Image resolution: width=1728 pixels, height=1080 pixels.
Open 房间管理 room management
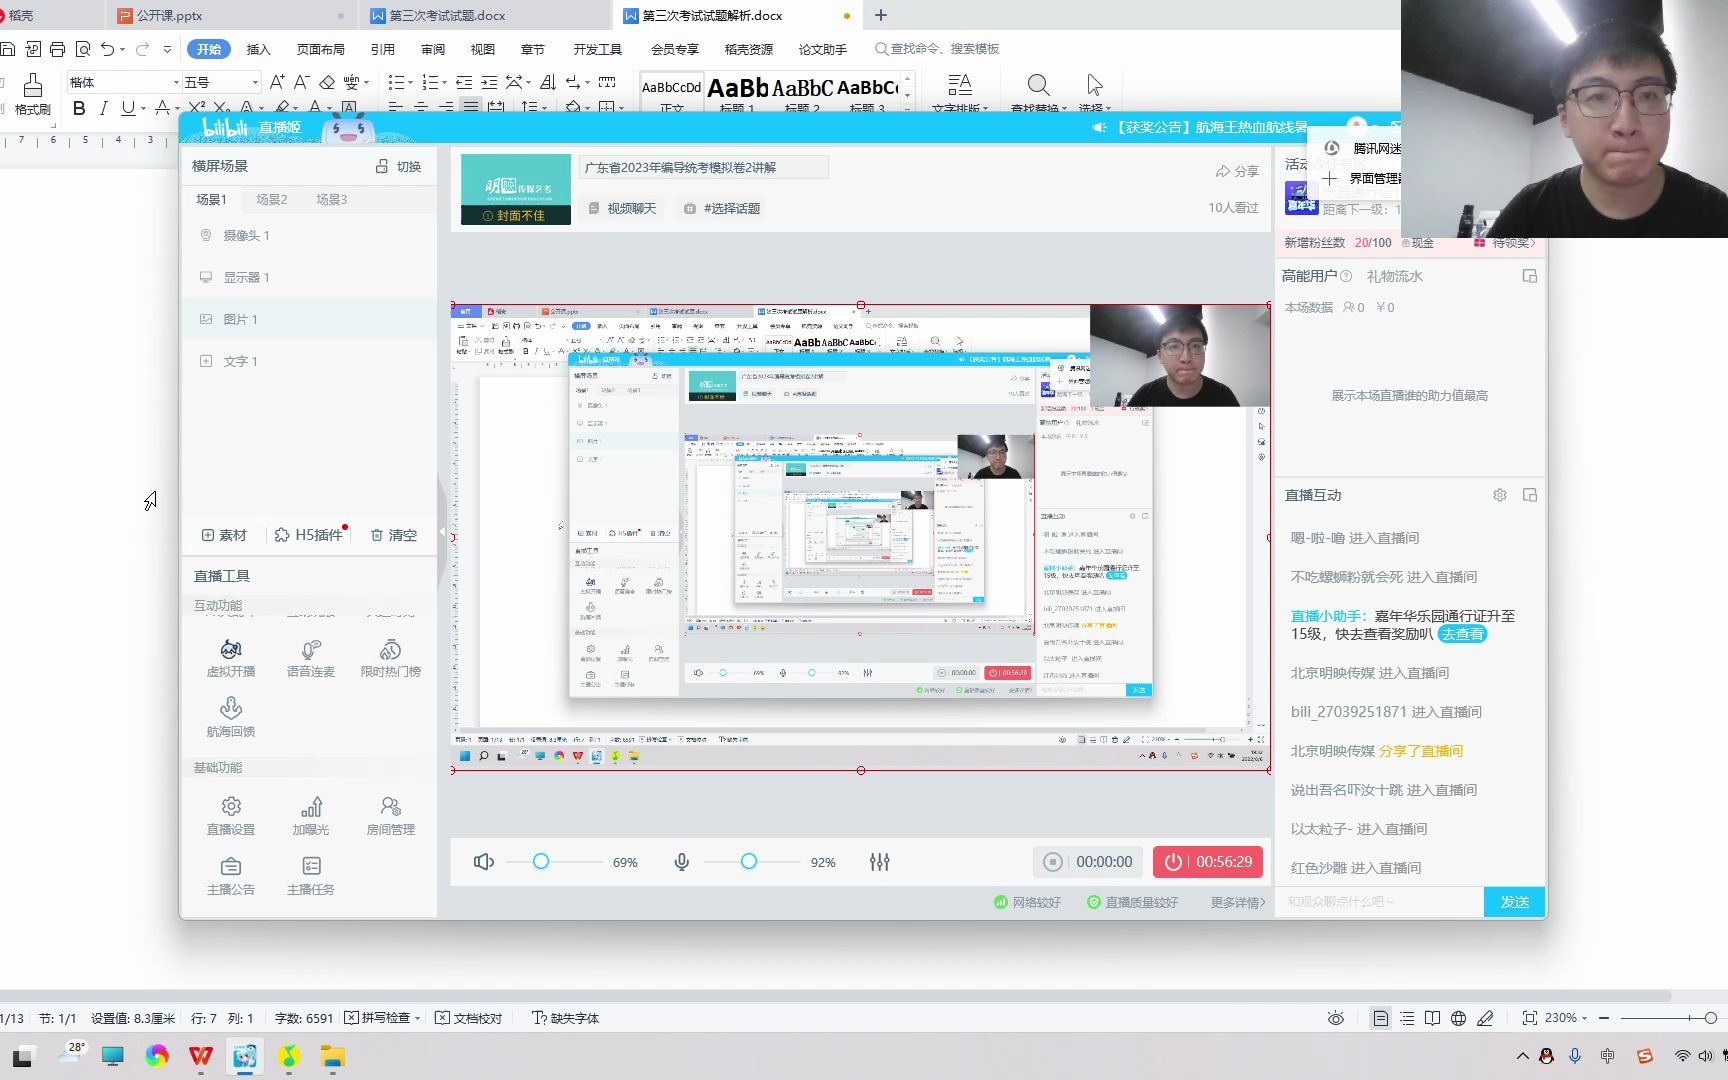tap(391, 816)
